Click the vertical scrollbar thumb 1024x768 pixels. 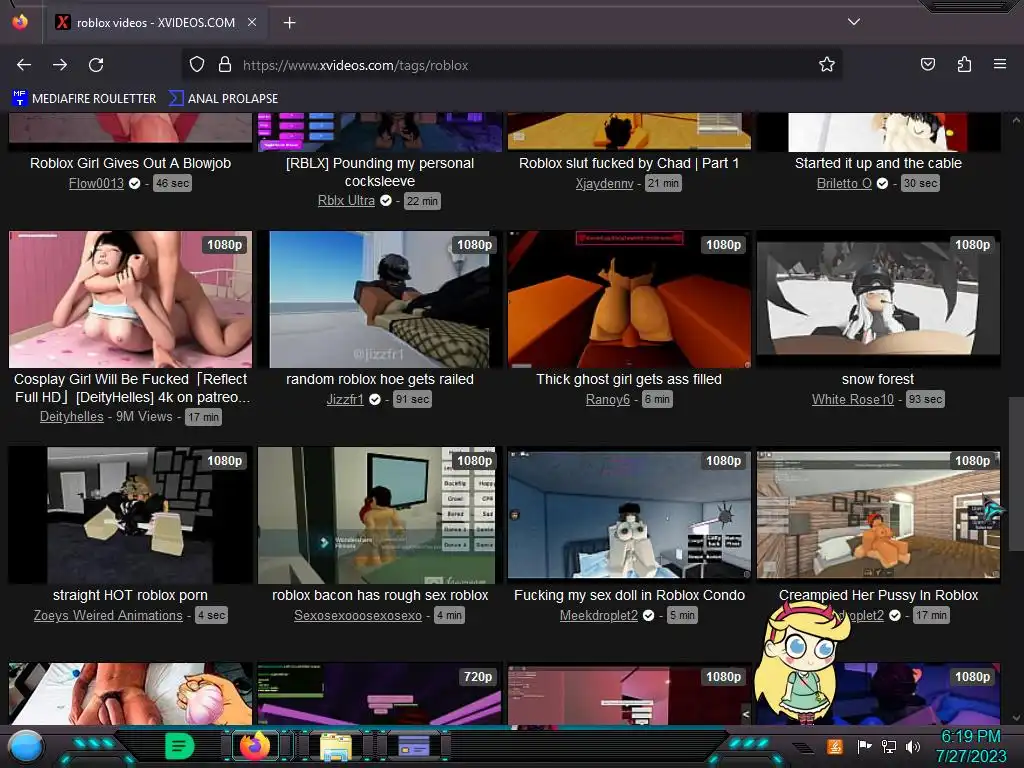[1016, 472]
